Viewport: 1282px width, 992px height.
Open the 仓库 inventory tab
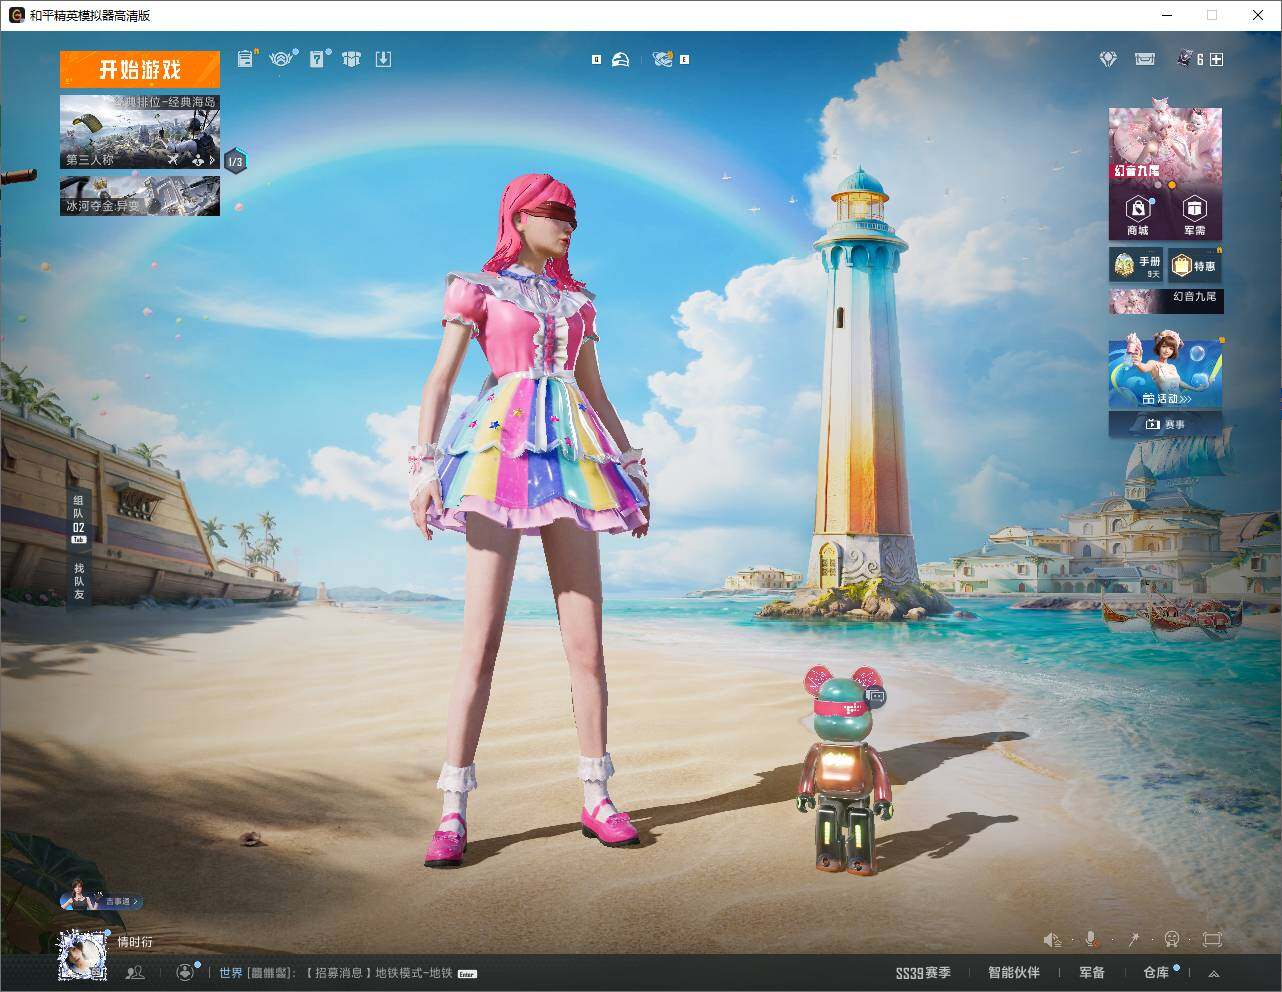pyautogui.click(x=1156, y=972)
